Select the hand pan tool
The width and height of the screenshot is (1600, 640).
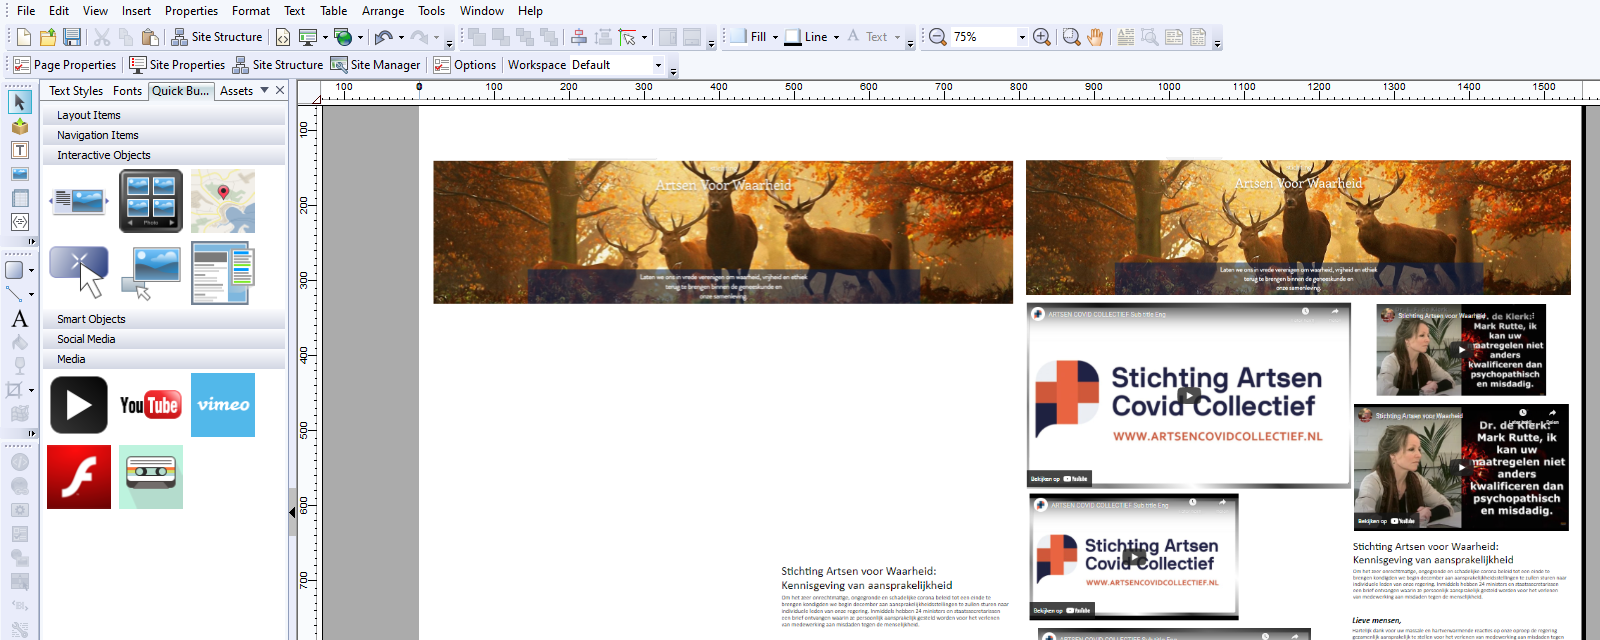[x=1095, y=37]
